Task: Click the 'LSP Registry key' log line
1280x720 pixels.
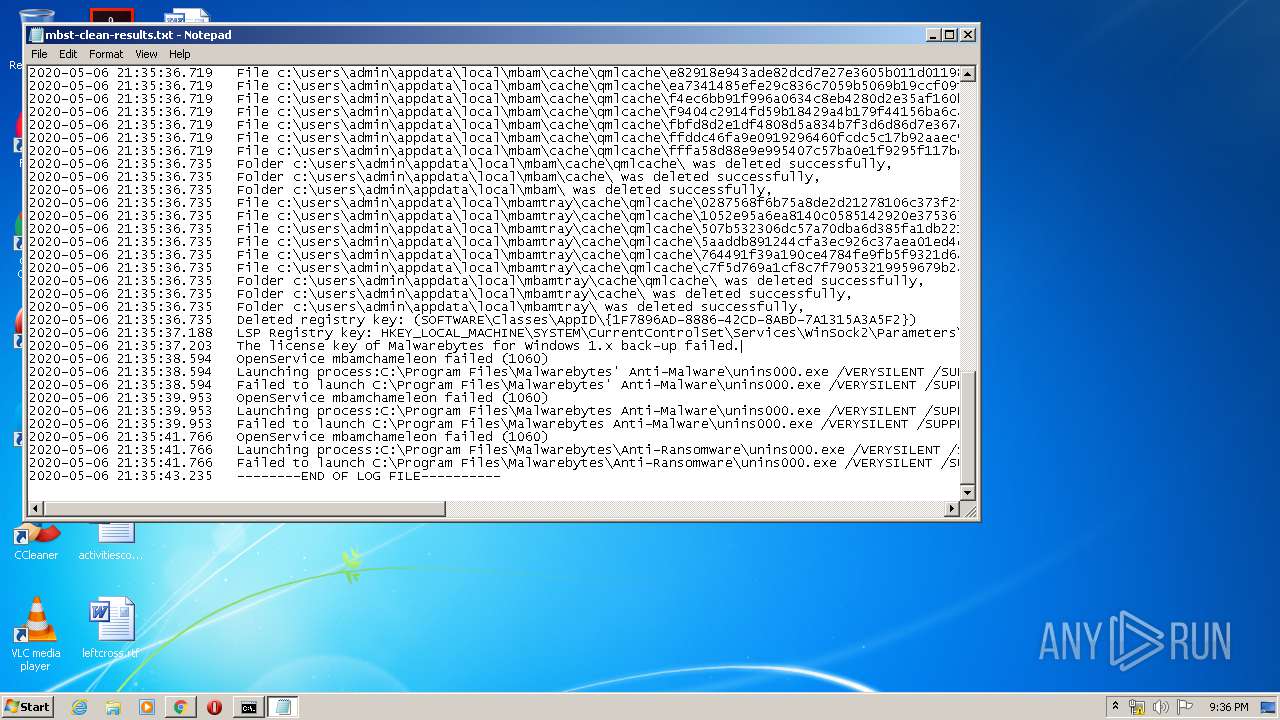Action: (x=494, y=333)
